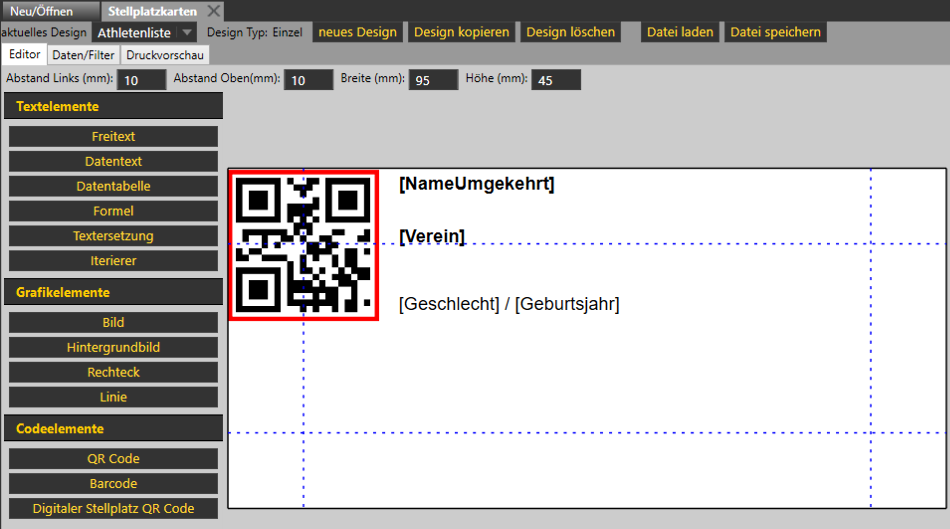This screenshot has width=950, height=529.
Task: Open the Editor tab
Action: (24, 55)
